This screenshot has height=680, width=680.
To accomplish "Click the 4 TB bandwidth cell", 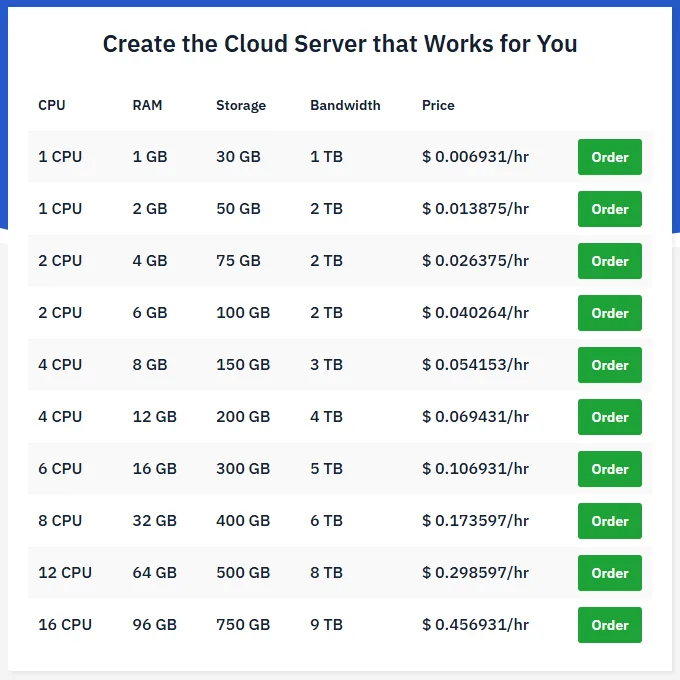I will [326, 417].
